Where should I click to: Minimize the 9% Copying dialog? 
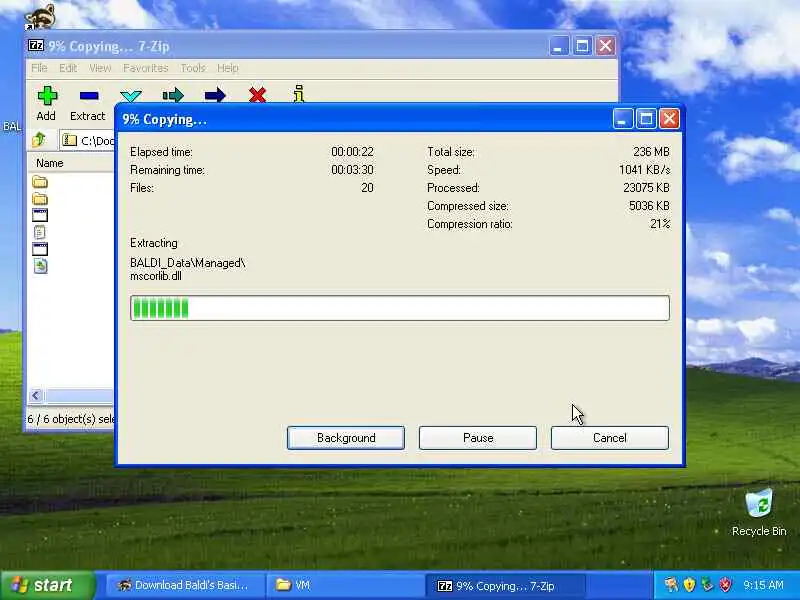[622, 119]
